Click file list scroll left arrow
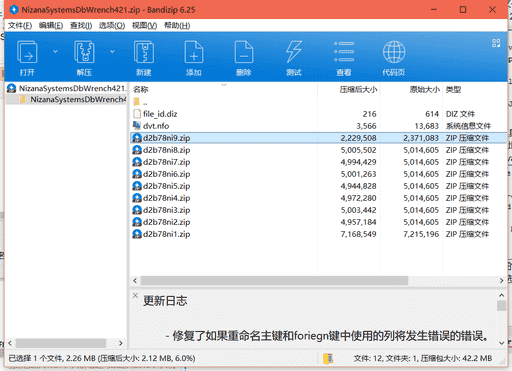Screen dimensions: 512x371 [135, 281]
